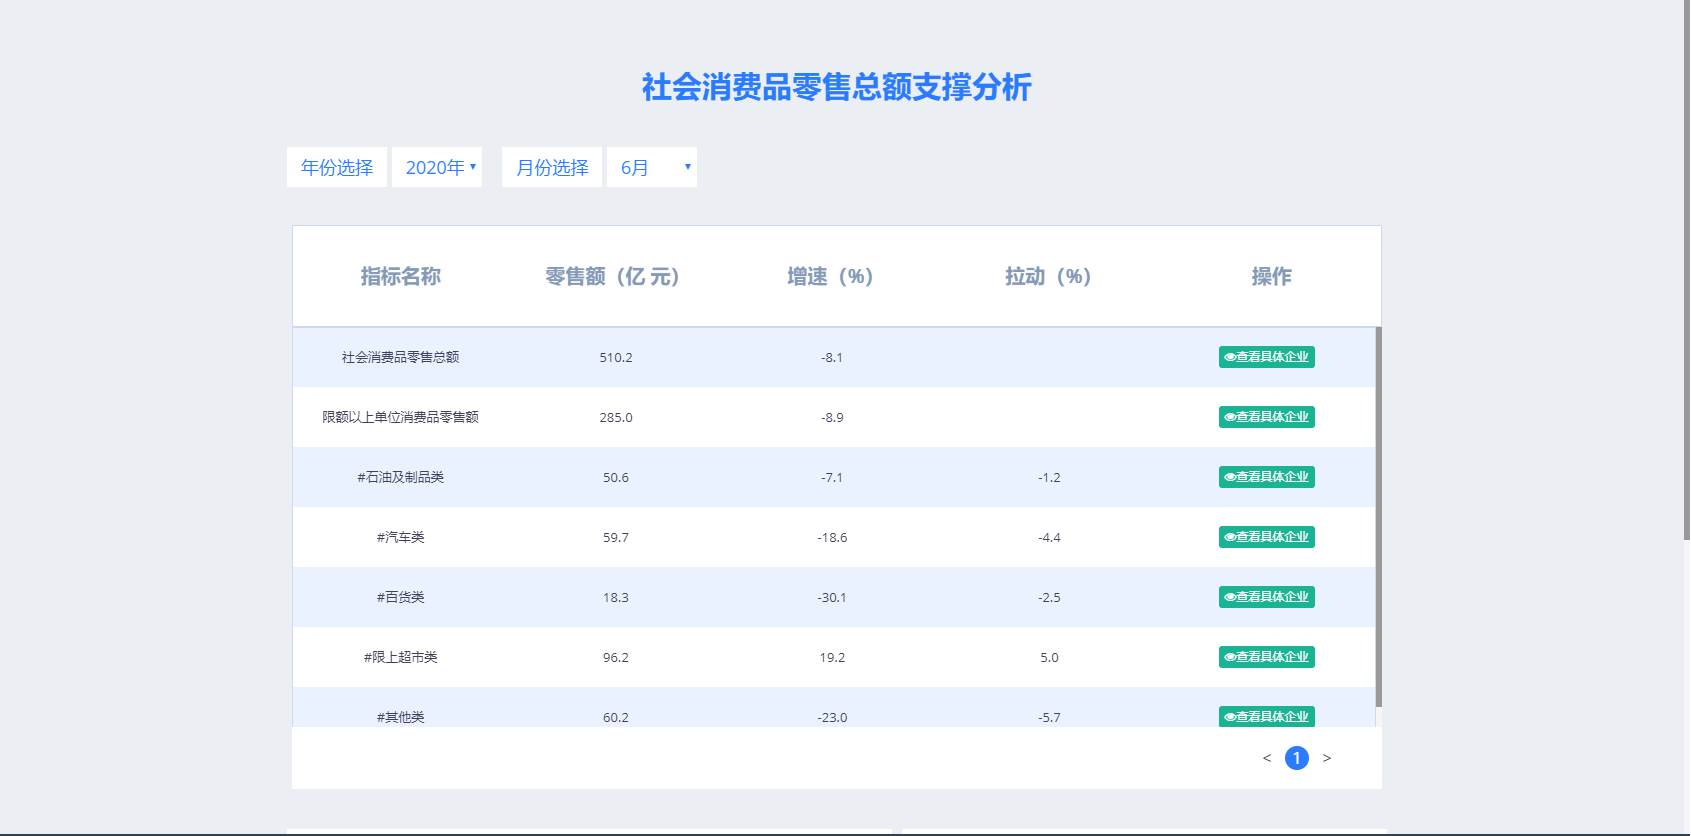Click the page's main vertical scrollbar
This screenshot has width=1691, height=836.
(1686, 270)
